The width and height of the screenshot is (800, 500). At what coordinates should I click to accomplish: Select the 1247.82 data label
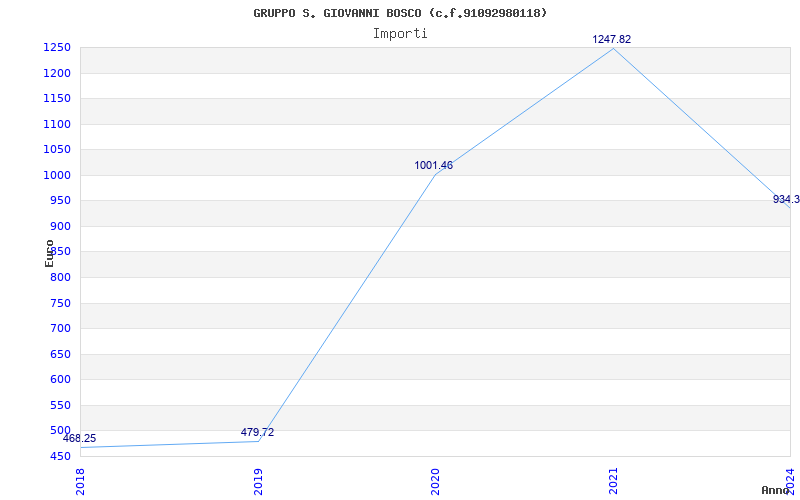click(x=611, y=39)
